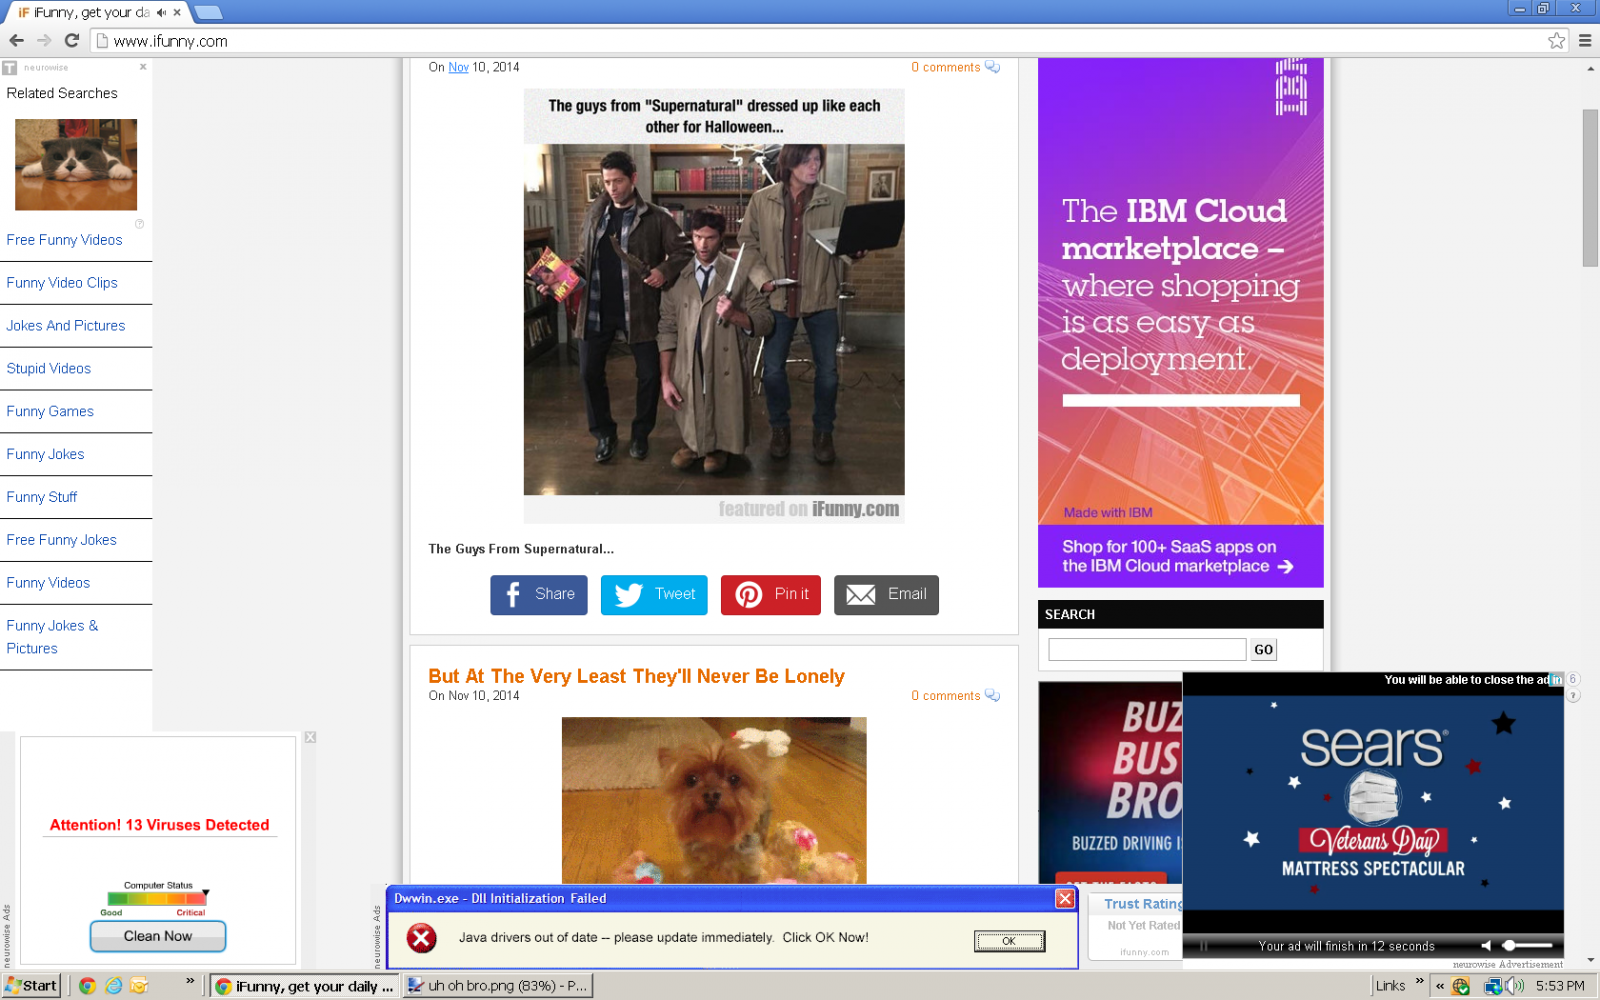Screen dimensions: 1600x1000
Task: Click the Clean Now button
Action: (158, 936)
